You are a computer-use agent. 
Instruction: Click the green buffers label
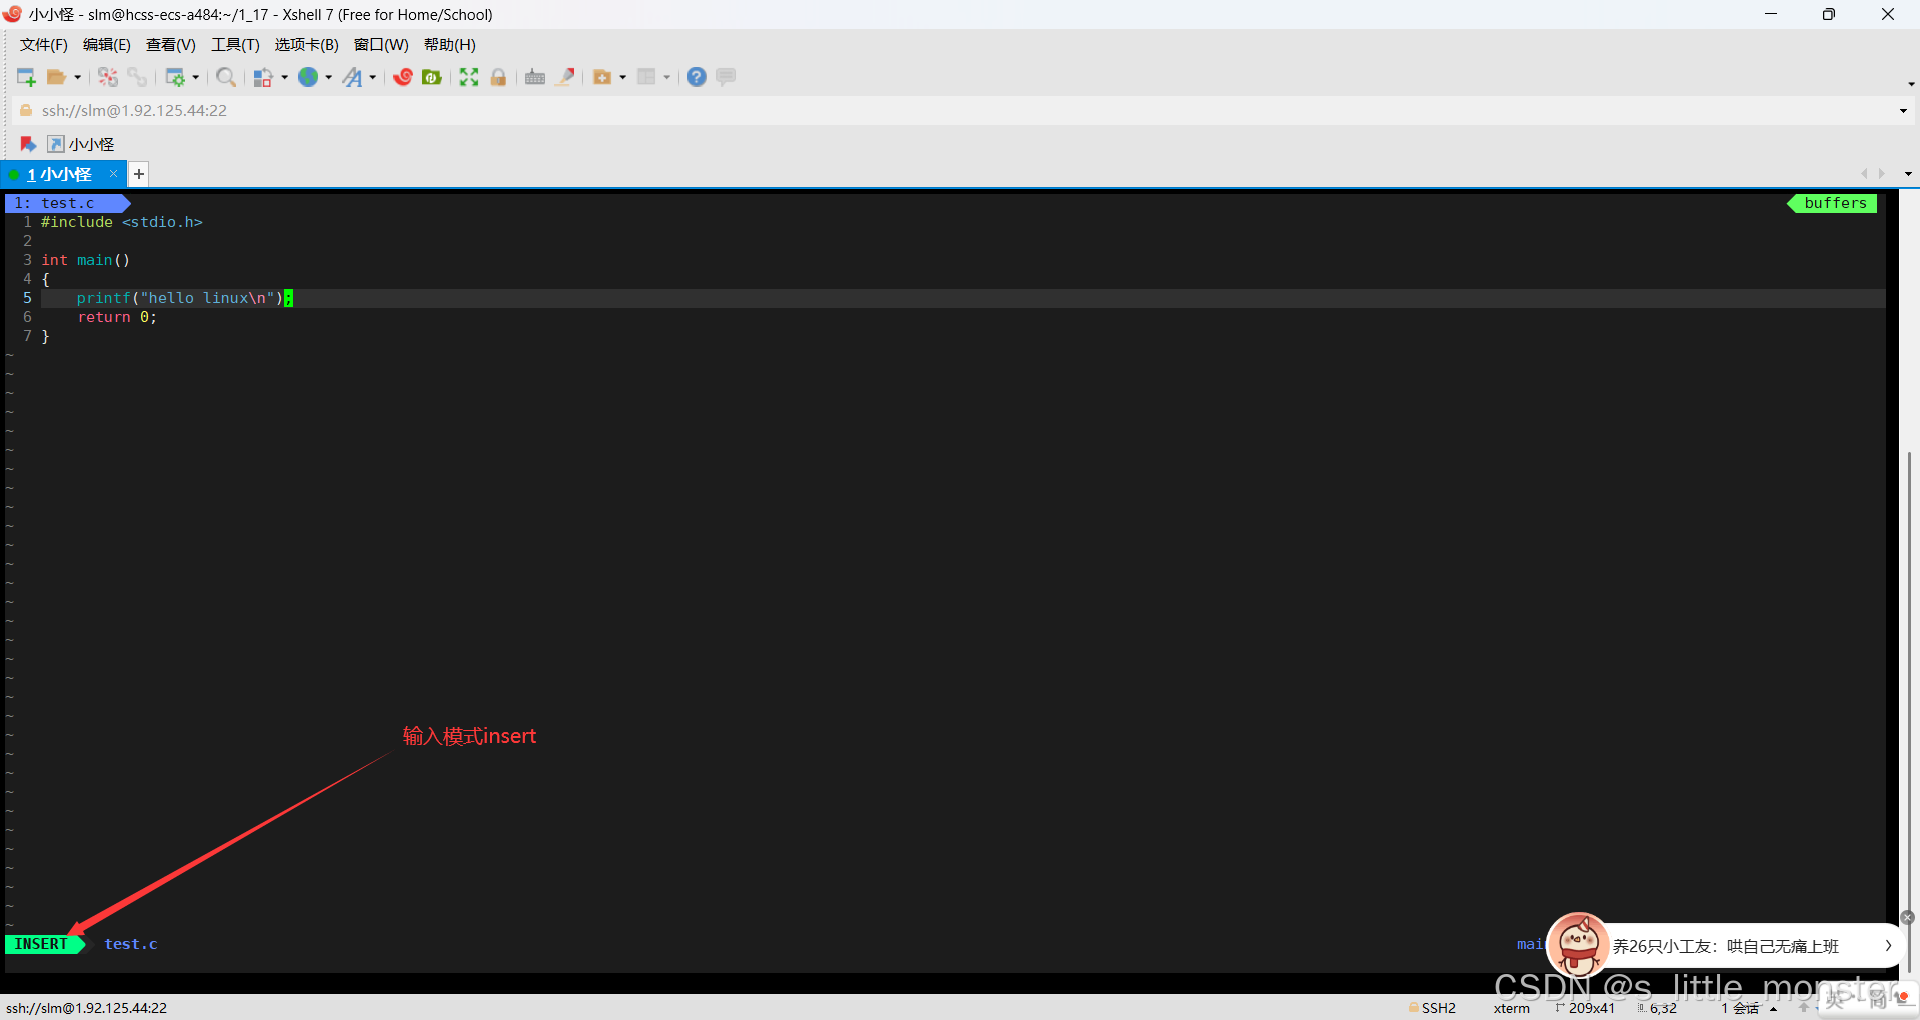(x=1834, y=203)
